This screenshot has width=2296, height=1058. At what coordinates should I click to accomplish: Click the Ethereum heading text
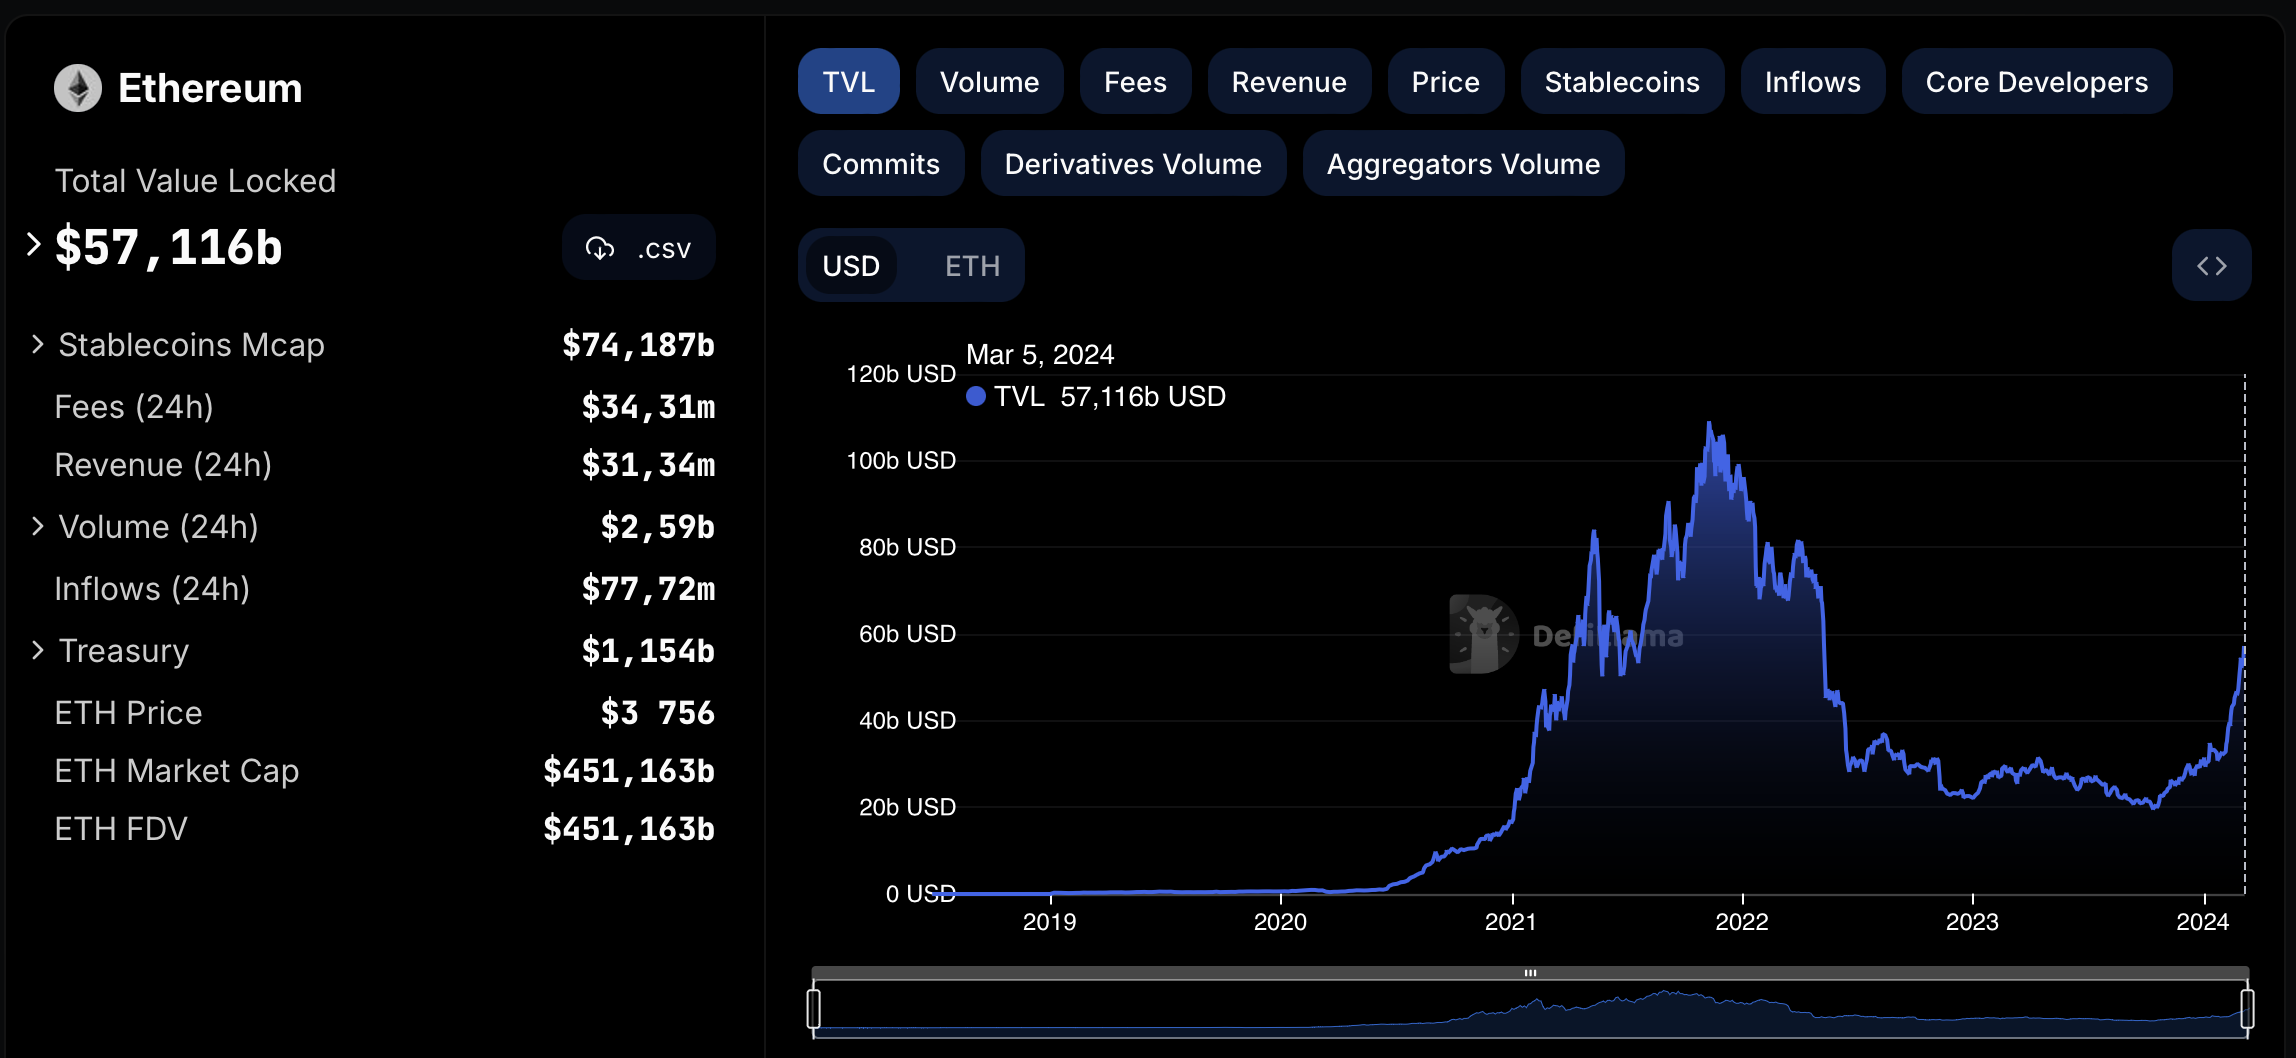tap(210, 88)
